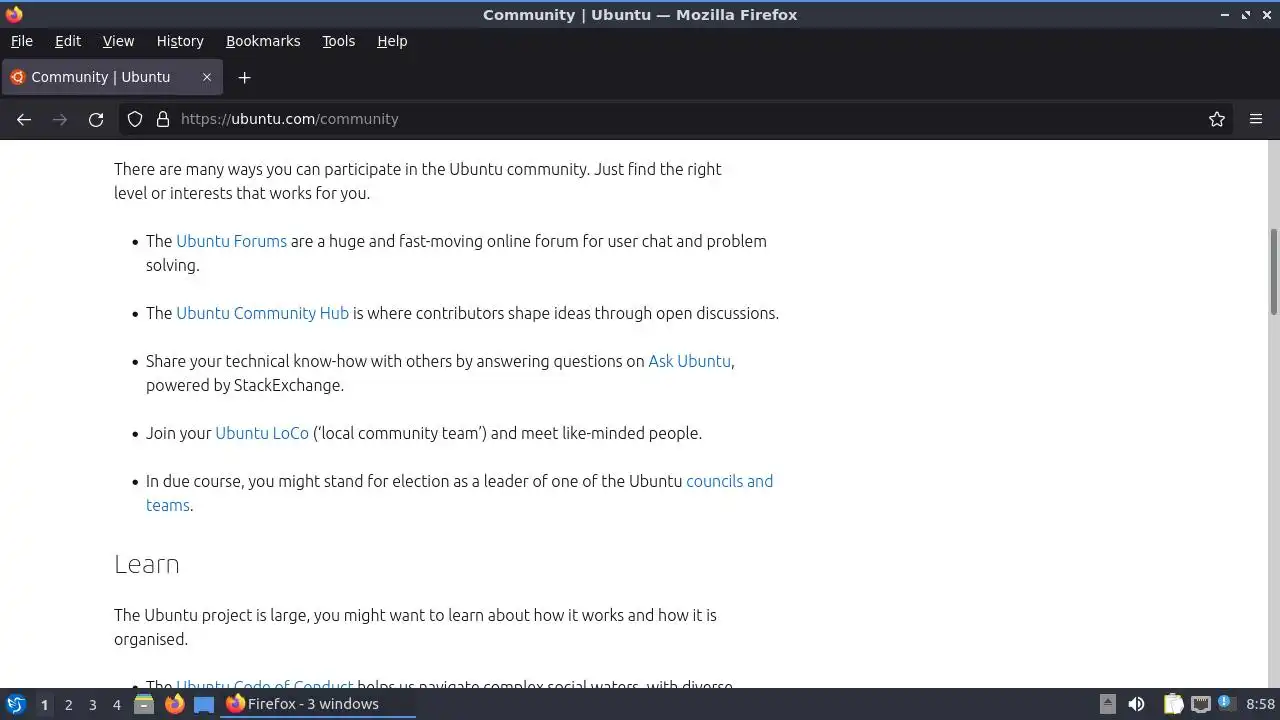The width and height of the screenshot is (1280, 720).
Task: Follow the Ubuntu Forums link
Action: pos(231,241)
